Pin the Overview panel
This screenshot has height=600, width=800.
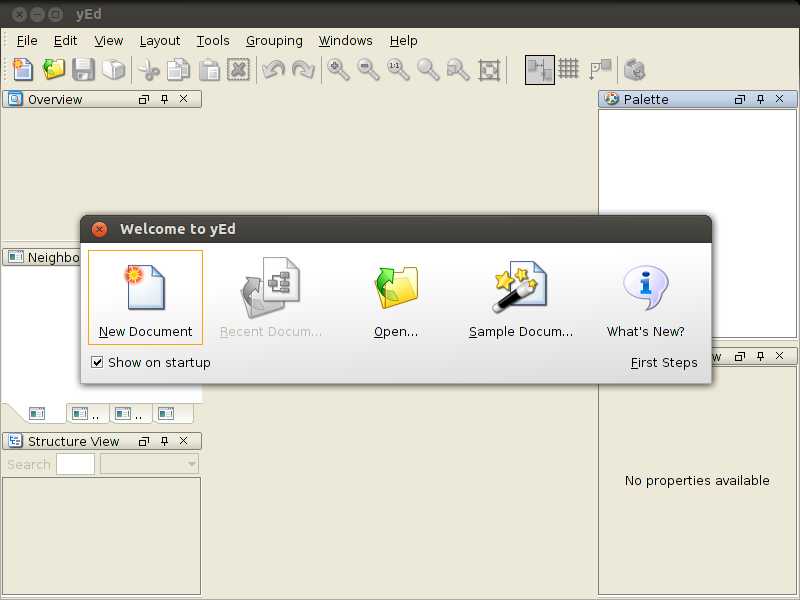(164, 99)
